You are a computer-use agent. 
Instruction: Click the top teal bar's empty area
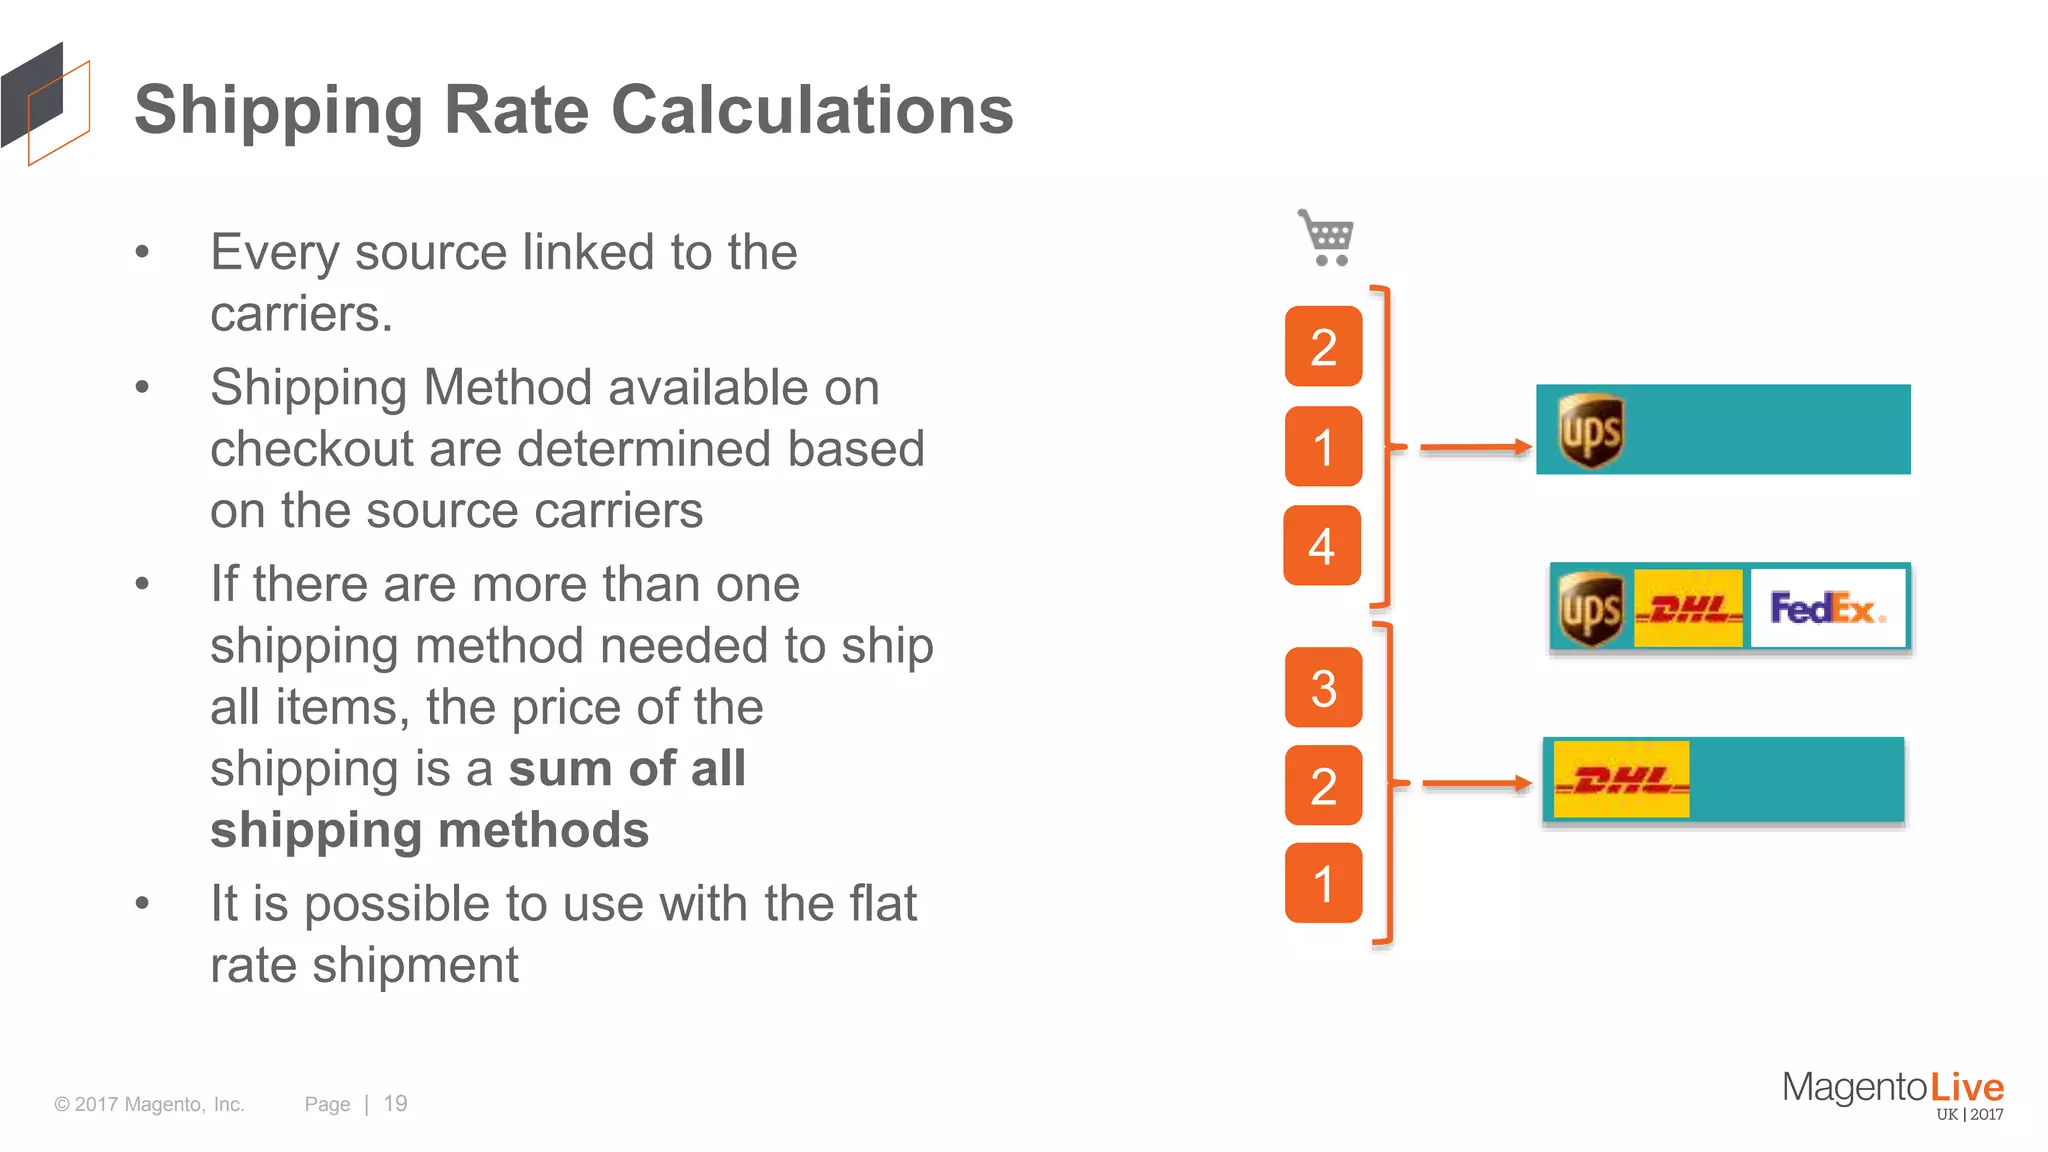pos(1768,430)
